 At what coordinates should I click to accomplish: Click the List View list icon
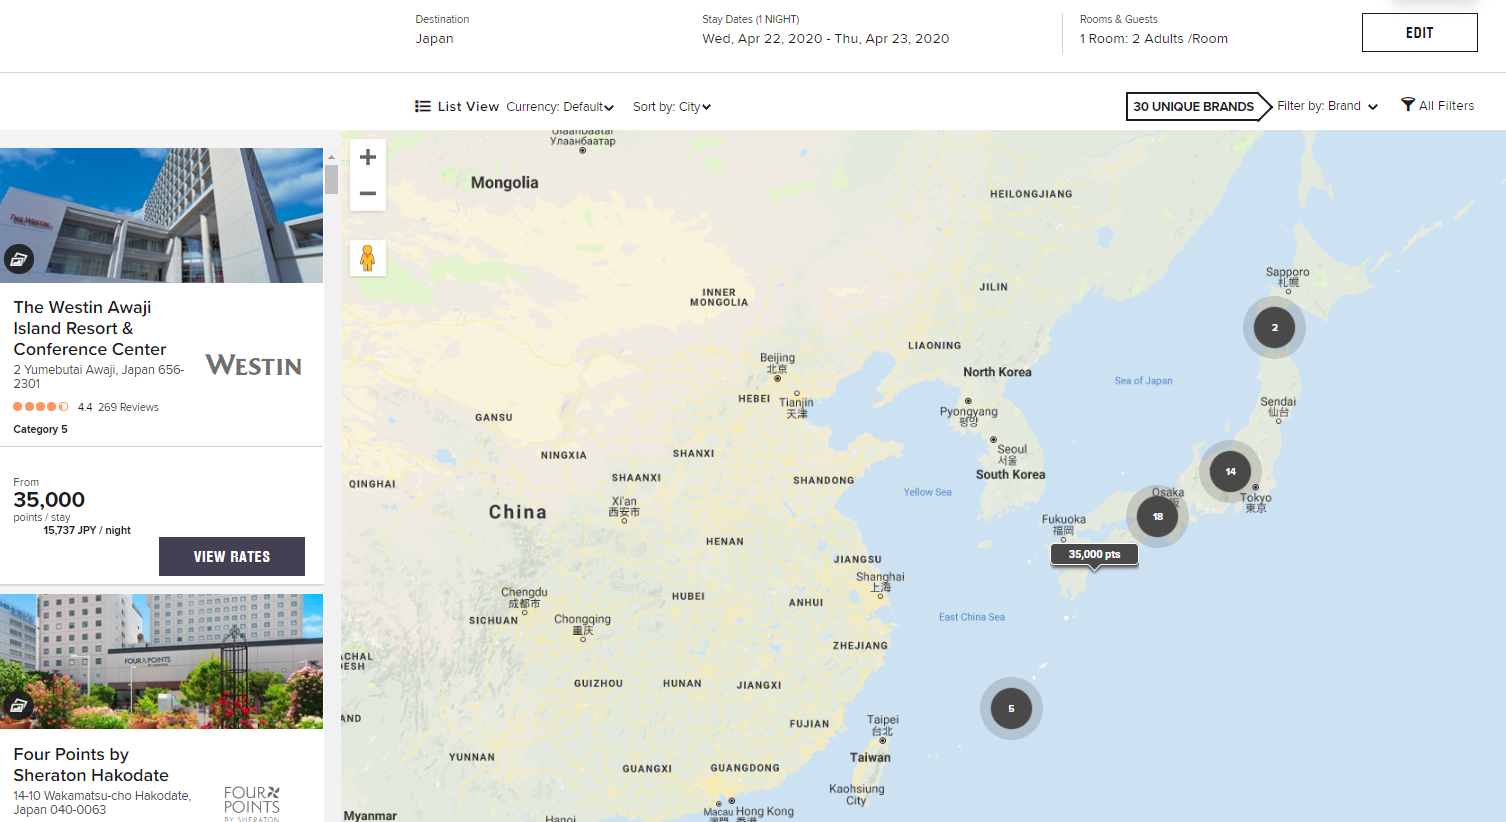(x=423, y=106)
